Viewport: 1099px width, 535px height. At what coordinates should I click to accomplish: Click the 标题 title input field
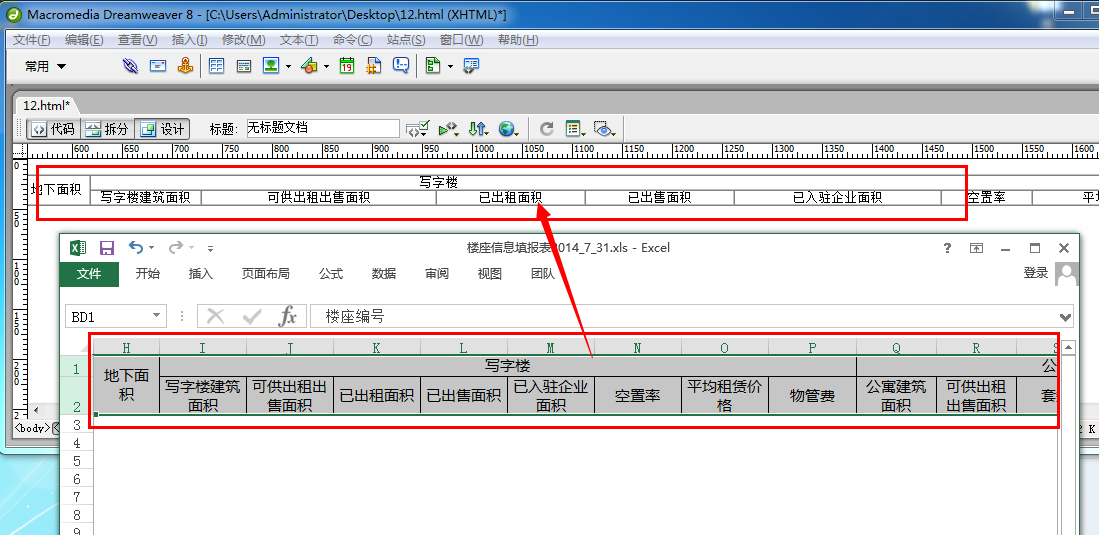[322, 128]
